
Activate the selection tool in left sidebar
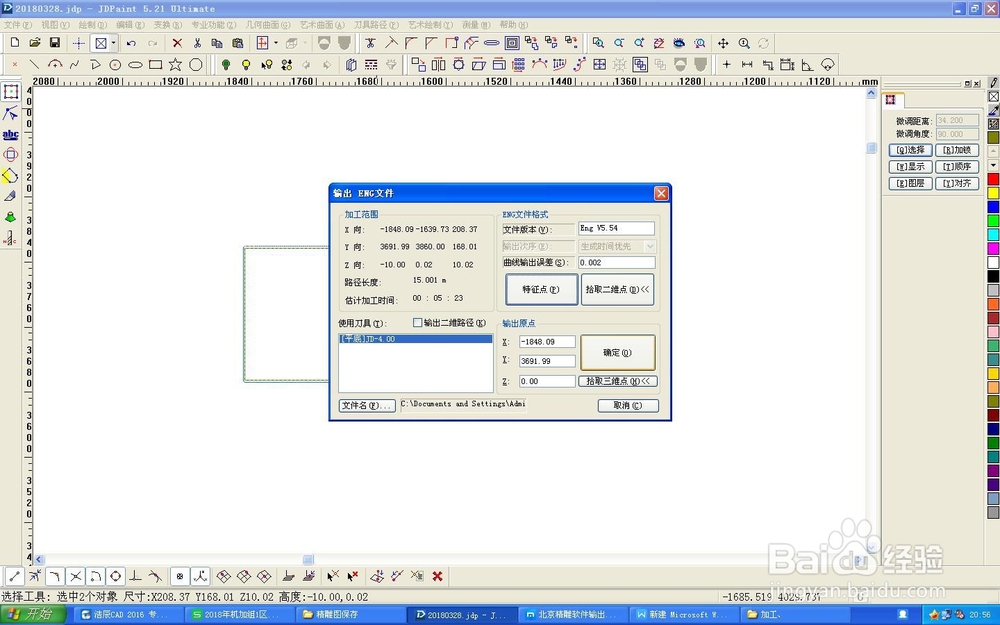coord(10,92)
